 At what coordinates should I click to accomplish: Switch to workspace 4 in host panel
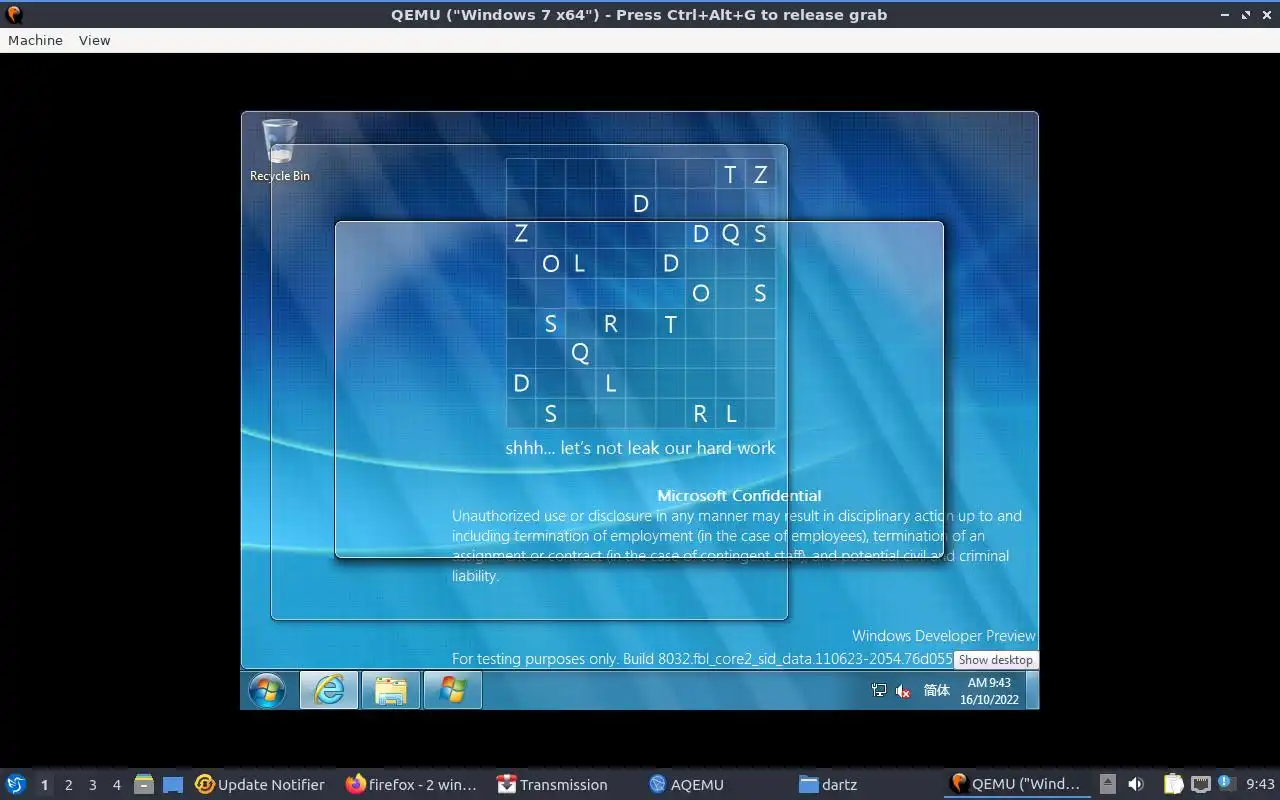click(116, 785)
